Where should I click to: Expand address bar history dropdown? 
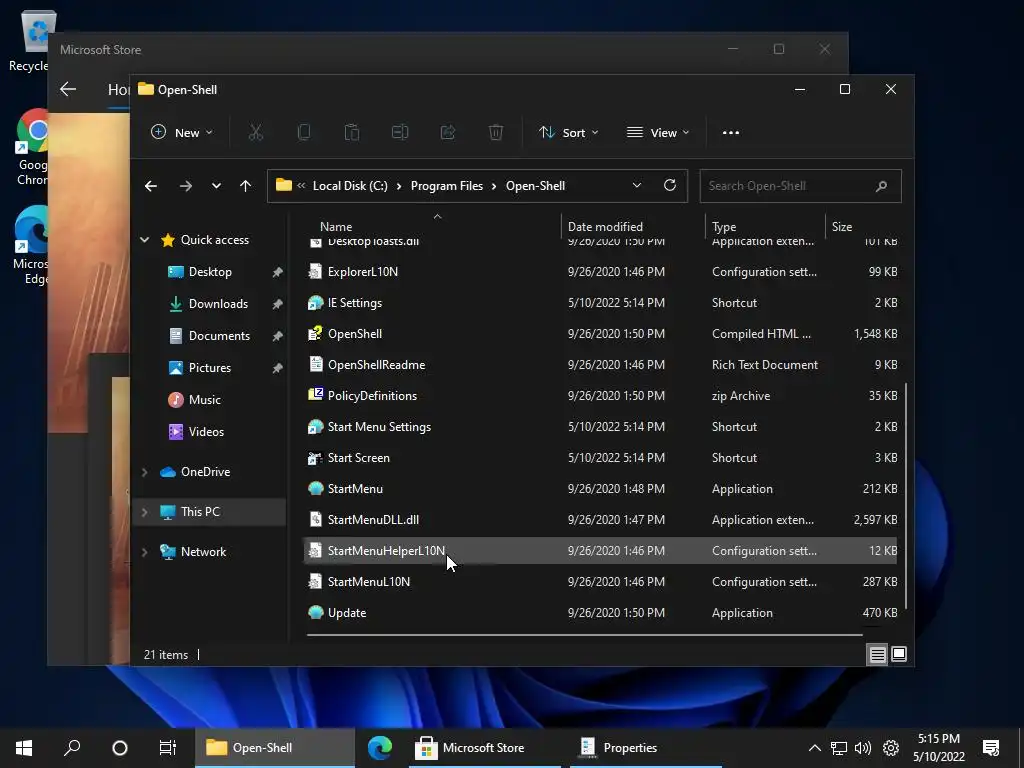tap(637, 185)
